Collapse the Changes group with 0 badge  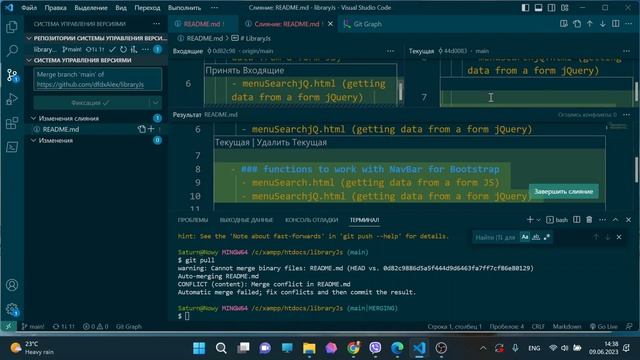pos(33,140)
